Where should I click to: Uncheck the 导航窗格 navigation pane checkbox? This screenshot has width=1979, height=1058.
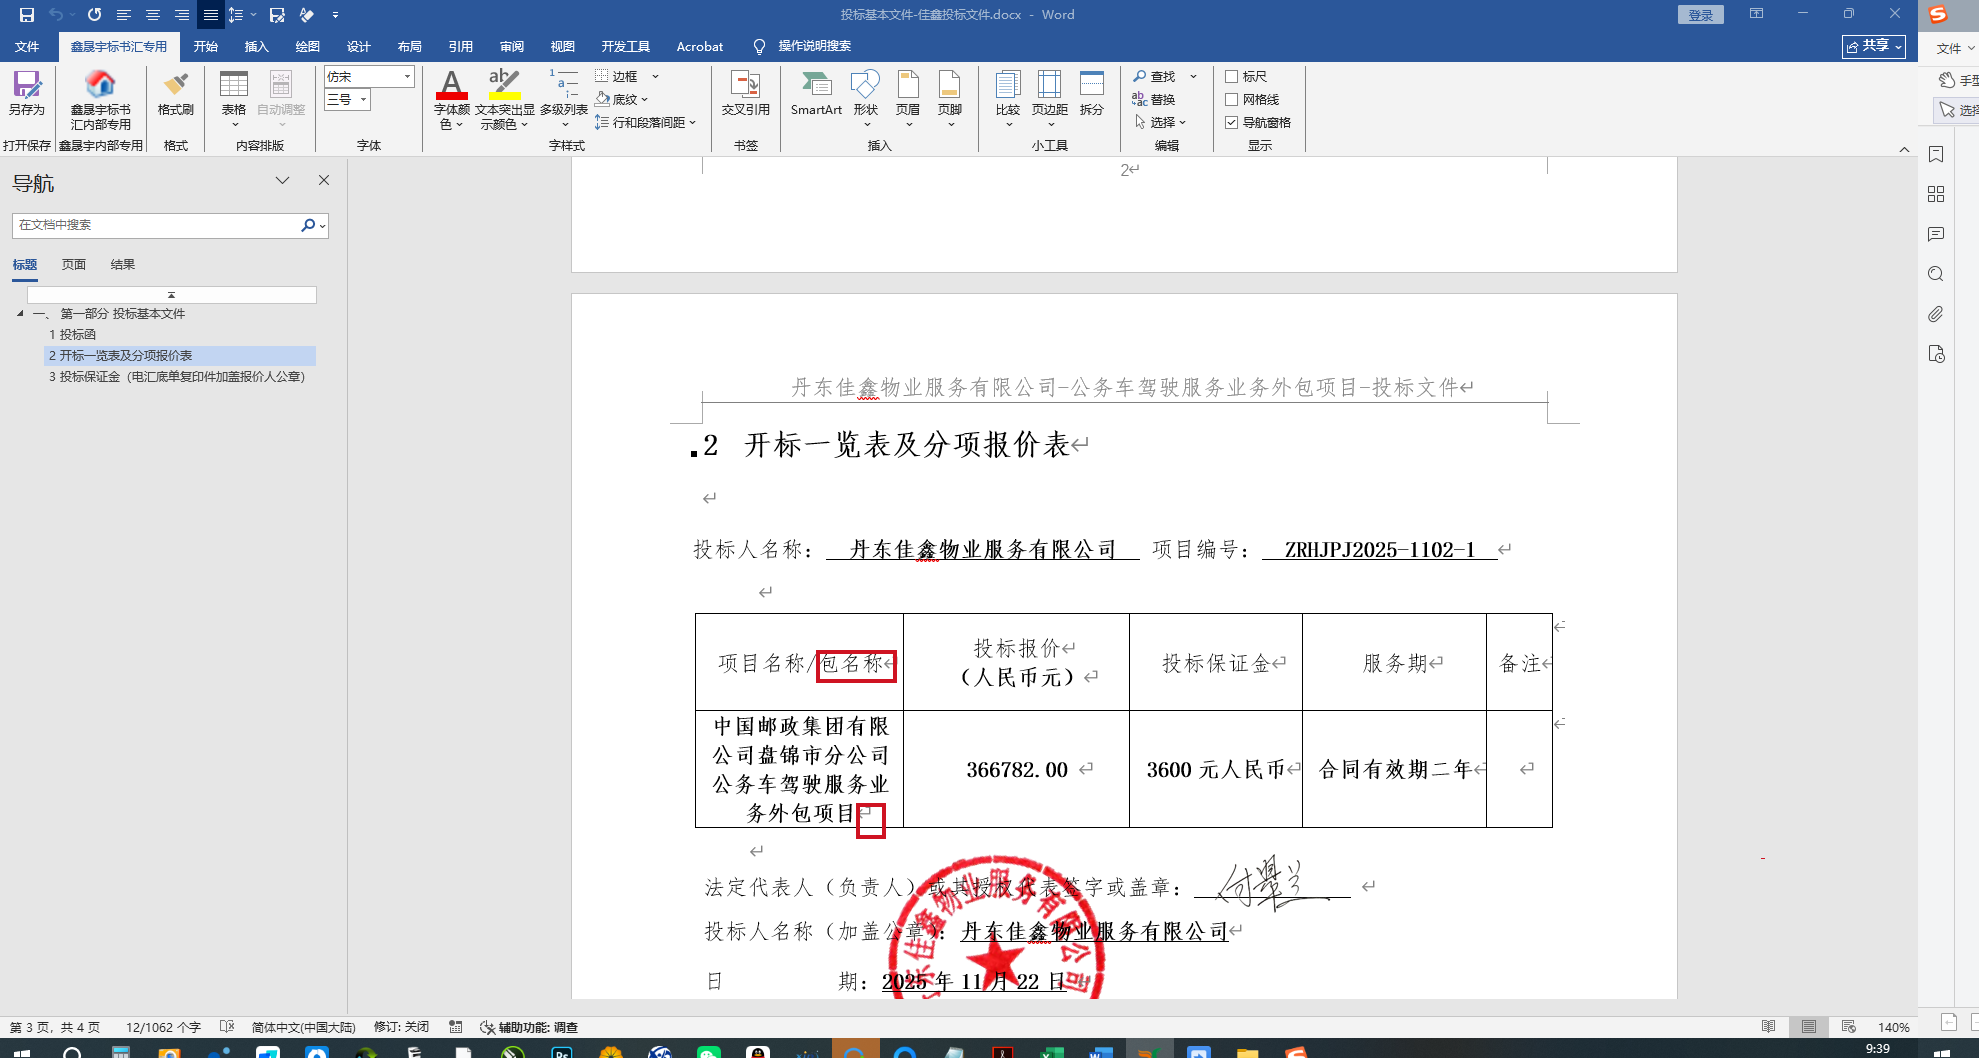click(x=1232, y=122)
